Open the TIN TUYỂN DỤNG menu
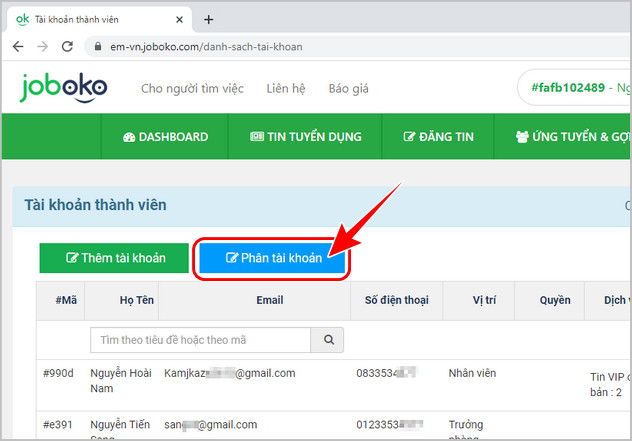The width and height of the screenshot is (632, 441). [305, 137]
